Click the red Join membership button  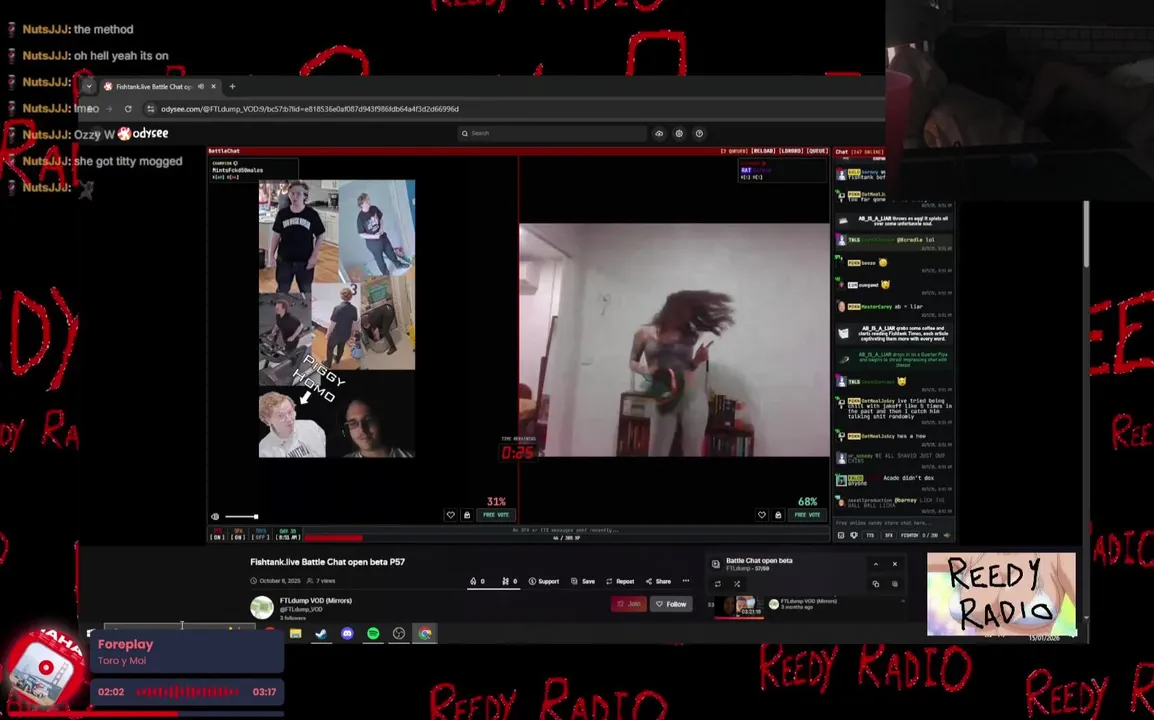[x=629, y=604]
